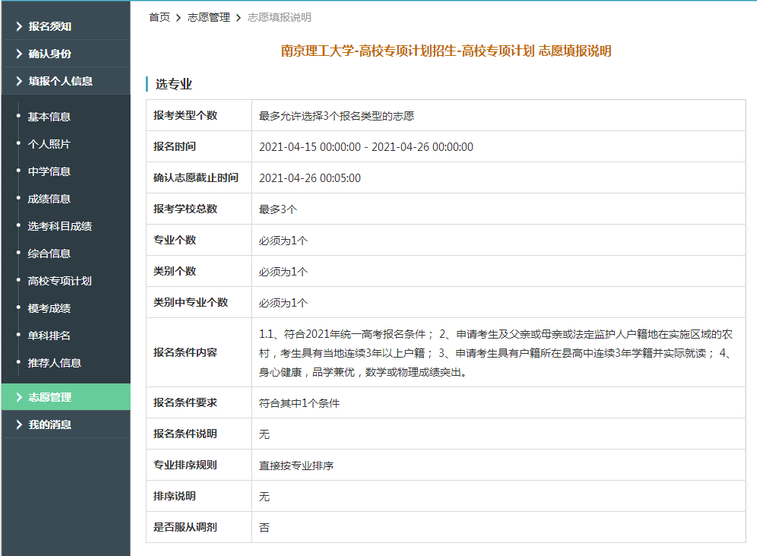This screenshot has width=757, height=556.
Task: Click the 专业个数 label cell
Action: click(x=199, y=240)
